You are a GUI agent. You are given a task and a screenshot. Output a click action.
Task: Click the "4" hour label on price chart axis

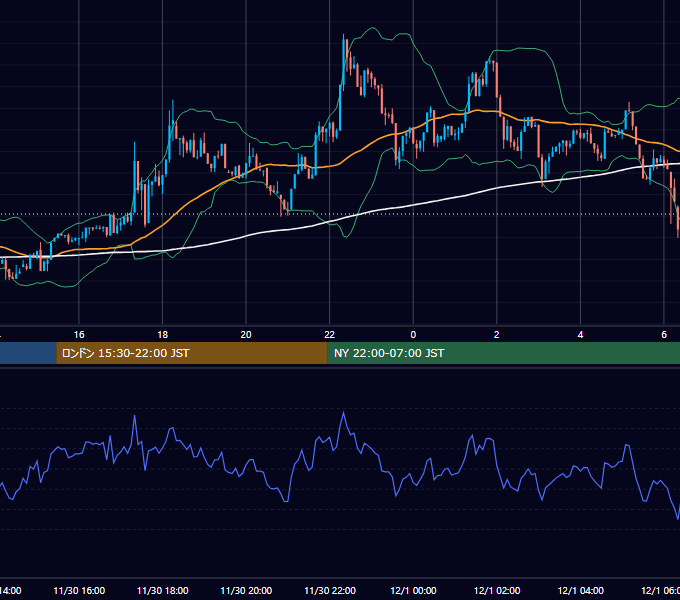580,335
